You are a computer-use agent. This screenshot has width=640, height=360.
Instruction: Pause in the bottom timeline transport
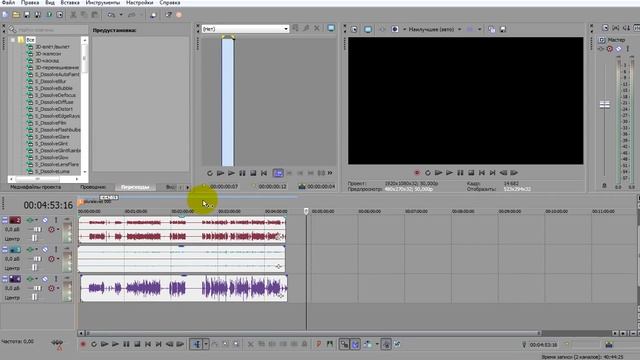coord(126,344)
